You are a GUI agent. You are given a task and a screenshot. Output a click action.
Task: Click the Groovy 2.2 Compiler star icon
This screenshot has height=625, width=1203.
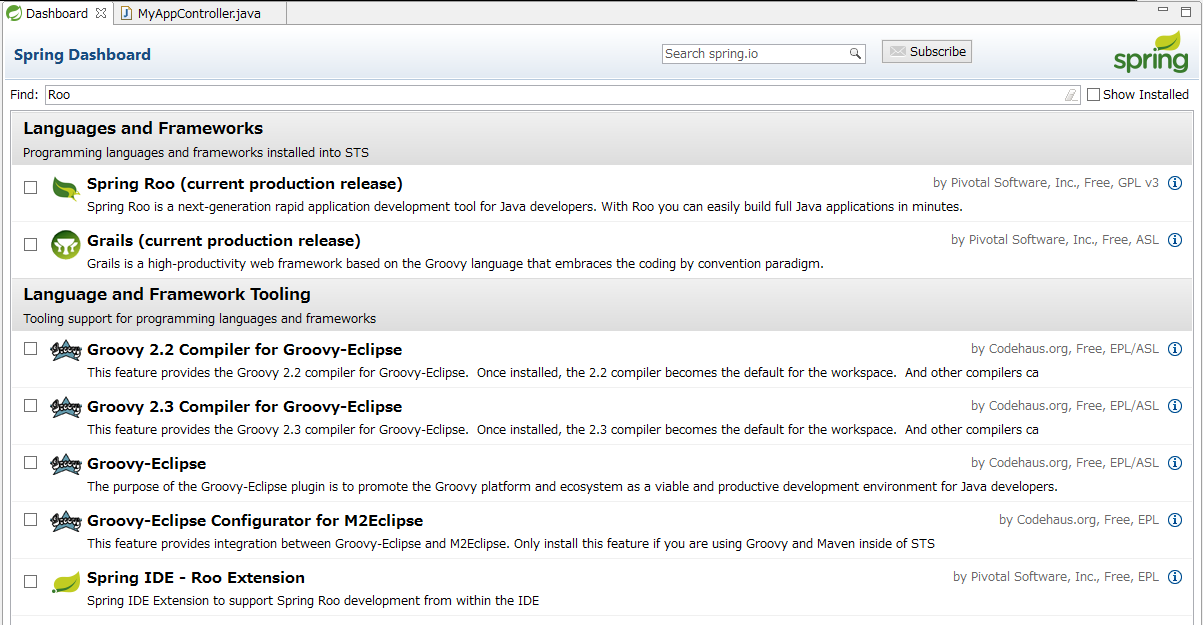click(66, 350)
